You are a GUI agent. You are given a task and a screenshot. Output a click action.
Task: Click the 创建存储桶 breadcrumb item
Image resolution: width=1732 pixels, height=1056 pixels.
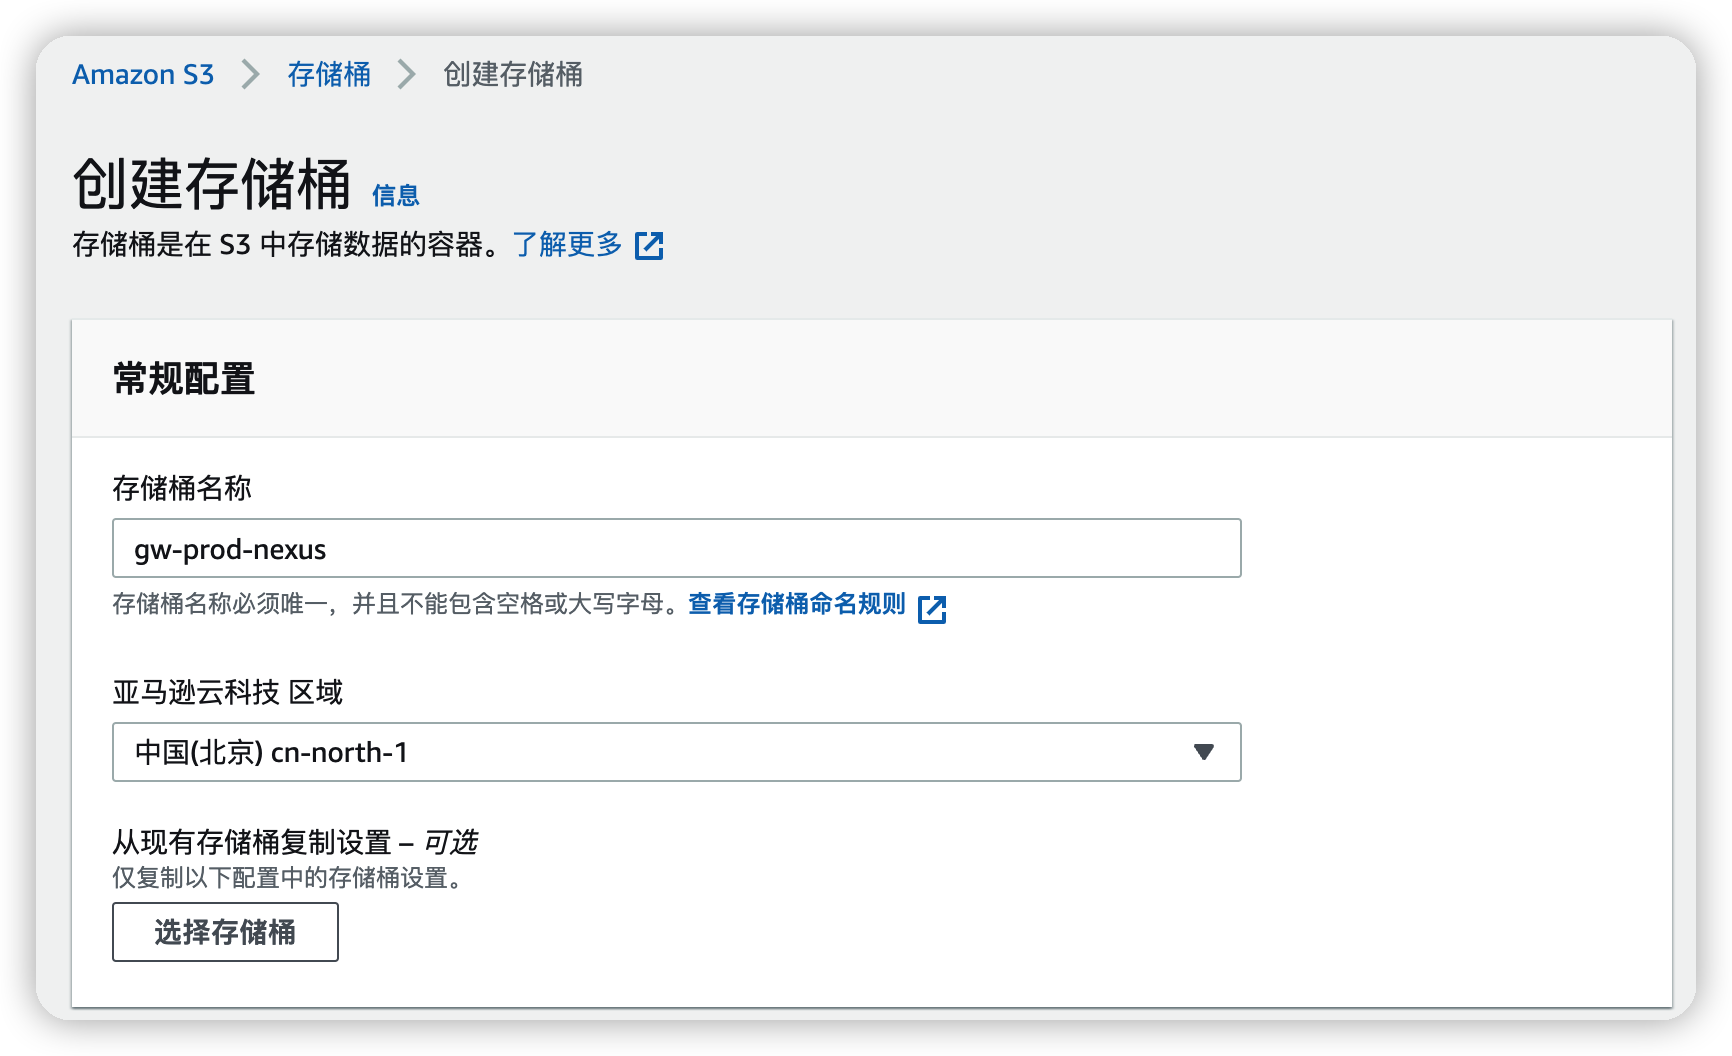click(x=512, y=75)
